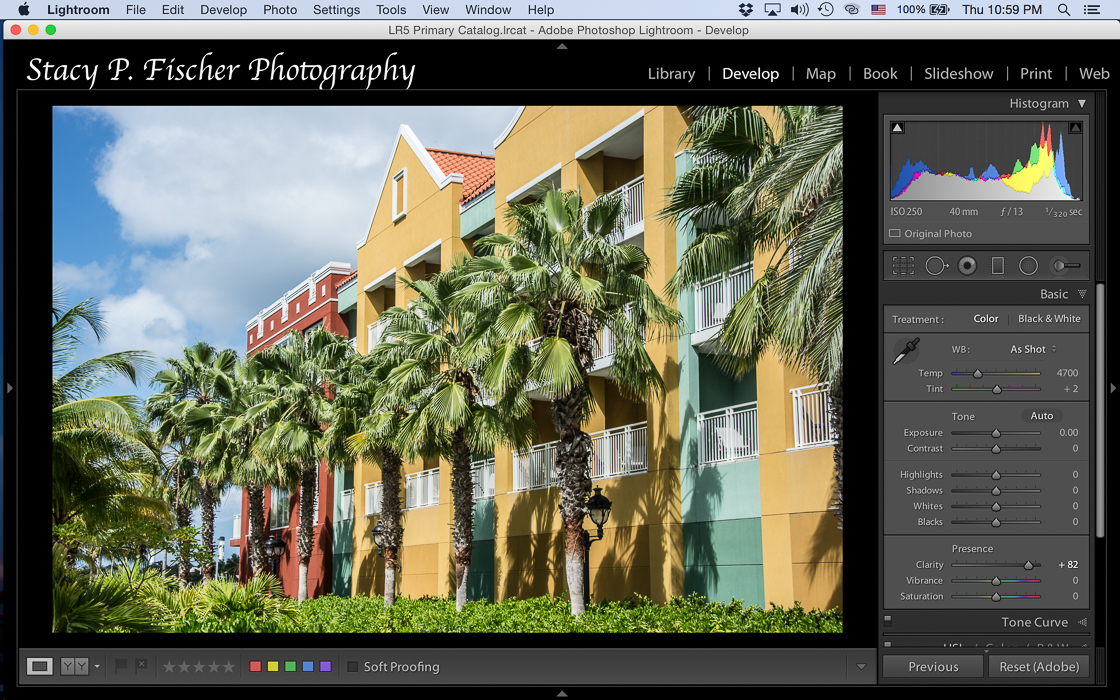Open Time Machine menu bar icon

tap(826, 10)
